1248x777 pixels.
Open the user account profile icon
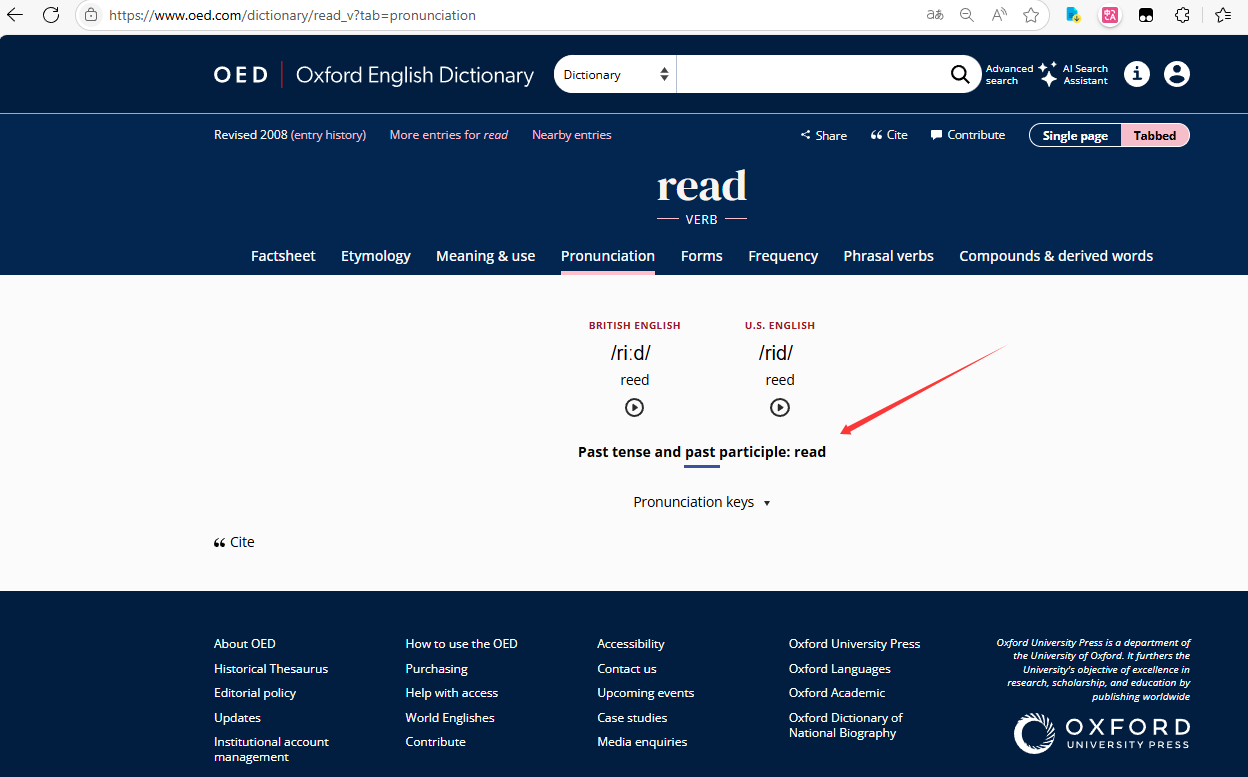point(1177,74)
